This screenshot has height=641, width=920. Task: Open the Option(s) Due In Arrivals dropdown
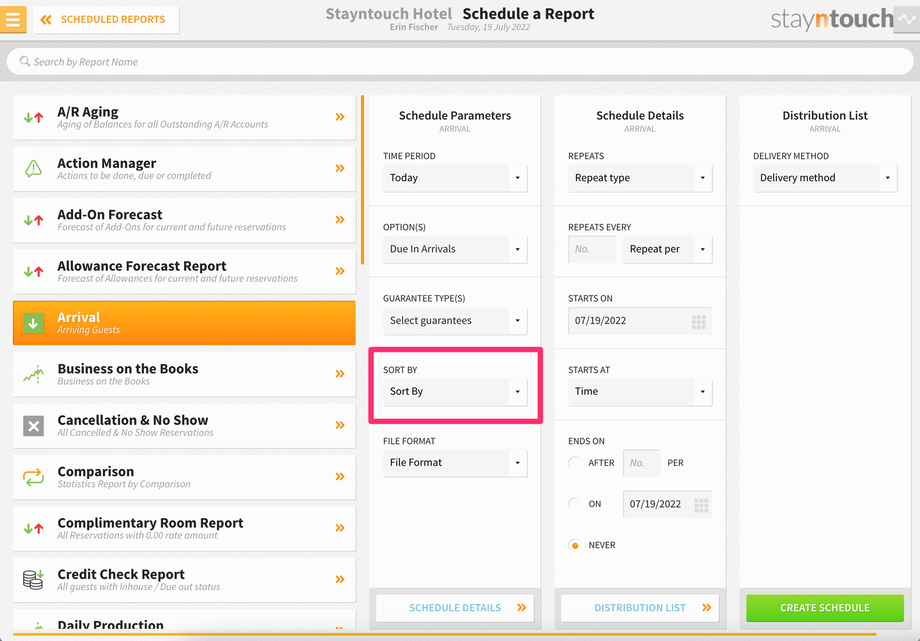click(x=455, y=249)
